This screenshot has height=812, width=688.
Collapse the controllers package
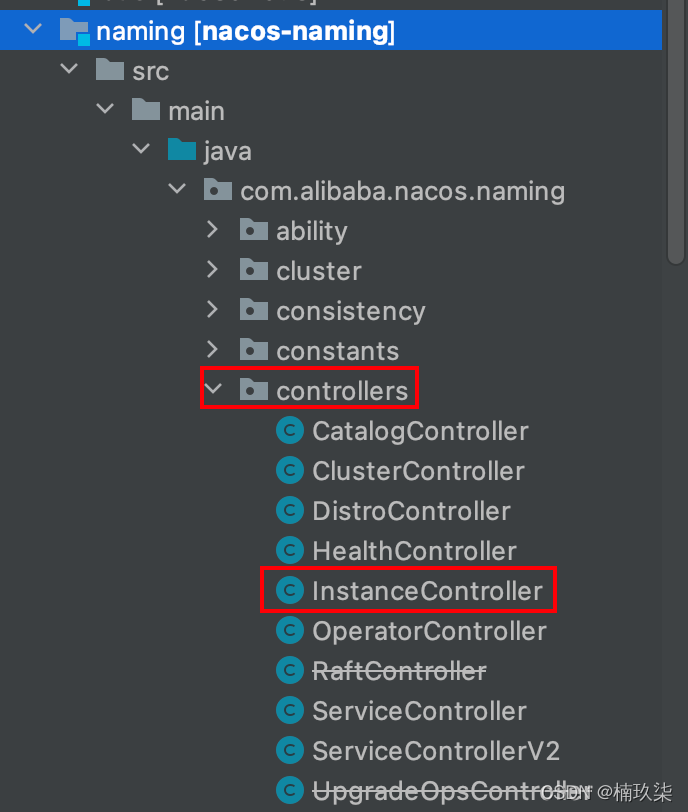(212, 391)
